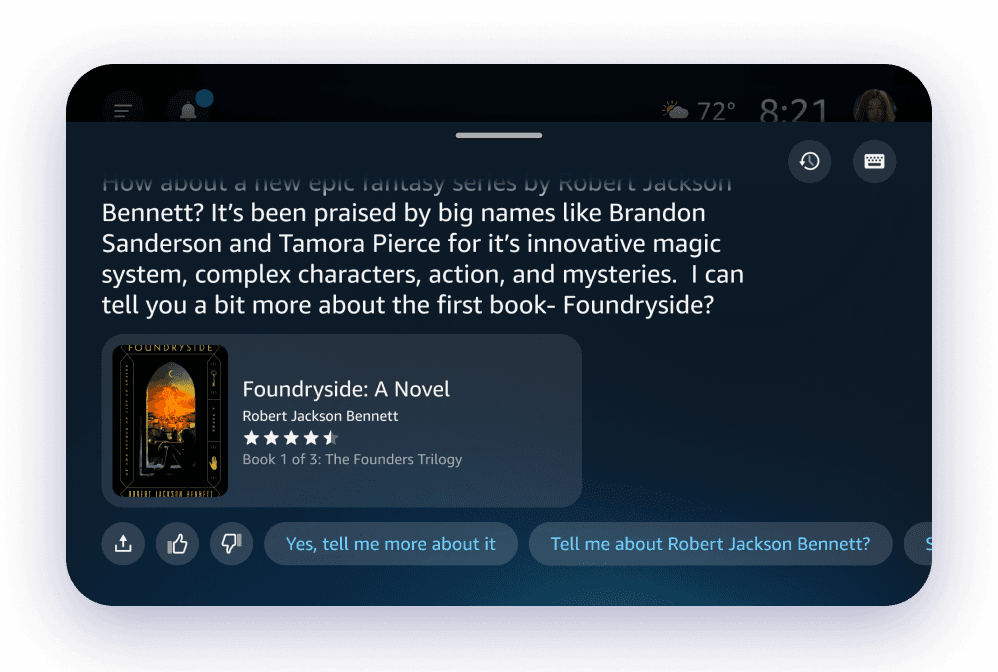The height and width of the screenshot is (672, 998).
Task: Open the hamburger menu icon
Action: pos(123,111)
